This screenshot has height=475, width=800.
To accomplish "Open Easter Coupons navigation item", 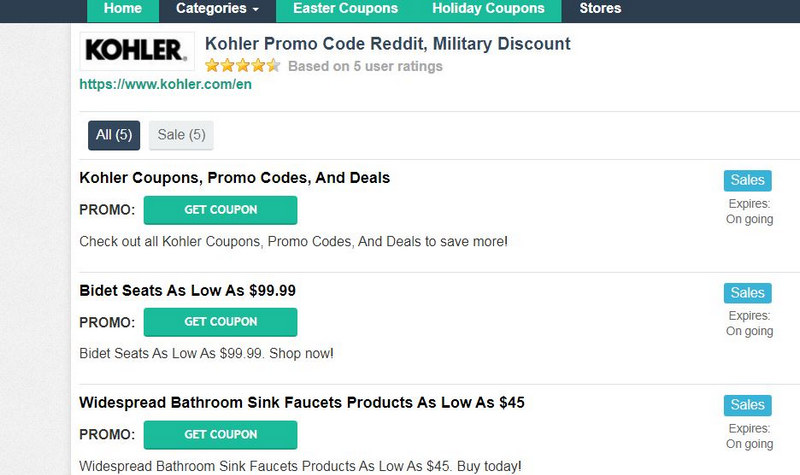I will click(x=345, y=9).
